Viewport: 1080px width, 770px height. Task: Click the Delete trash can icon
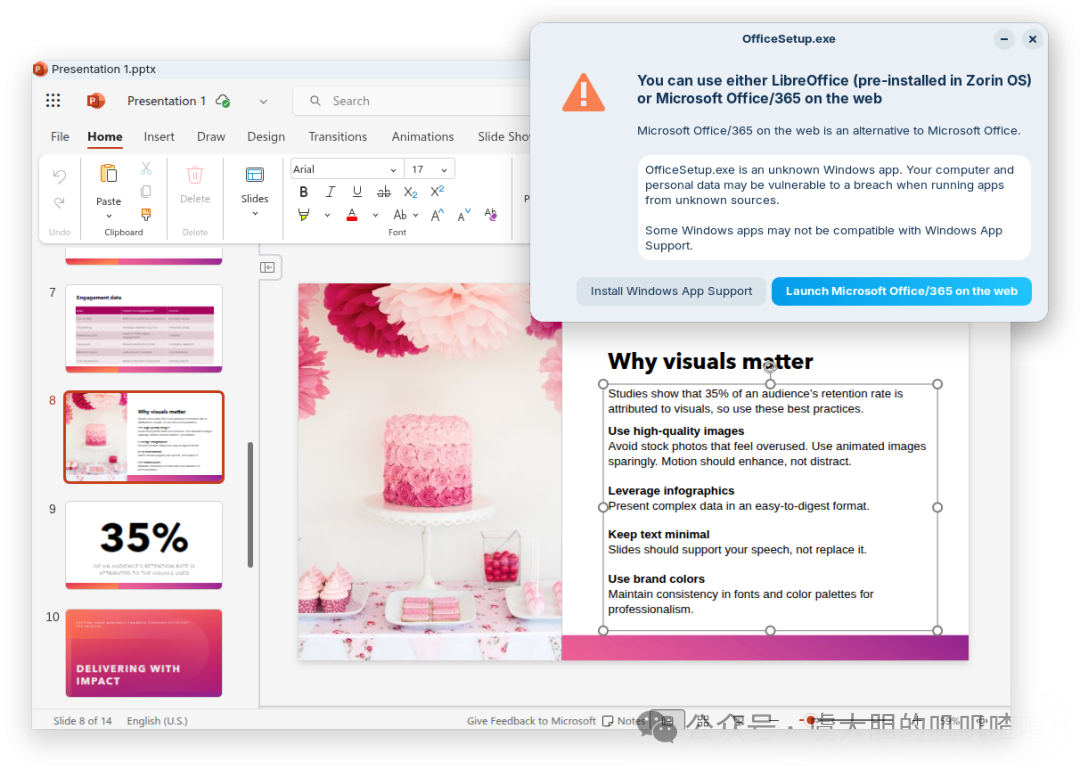[x=195, y=175]
